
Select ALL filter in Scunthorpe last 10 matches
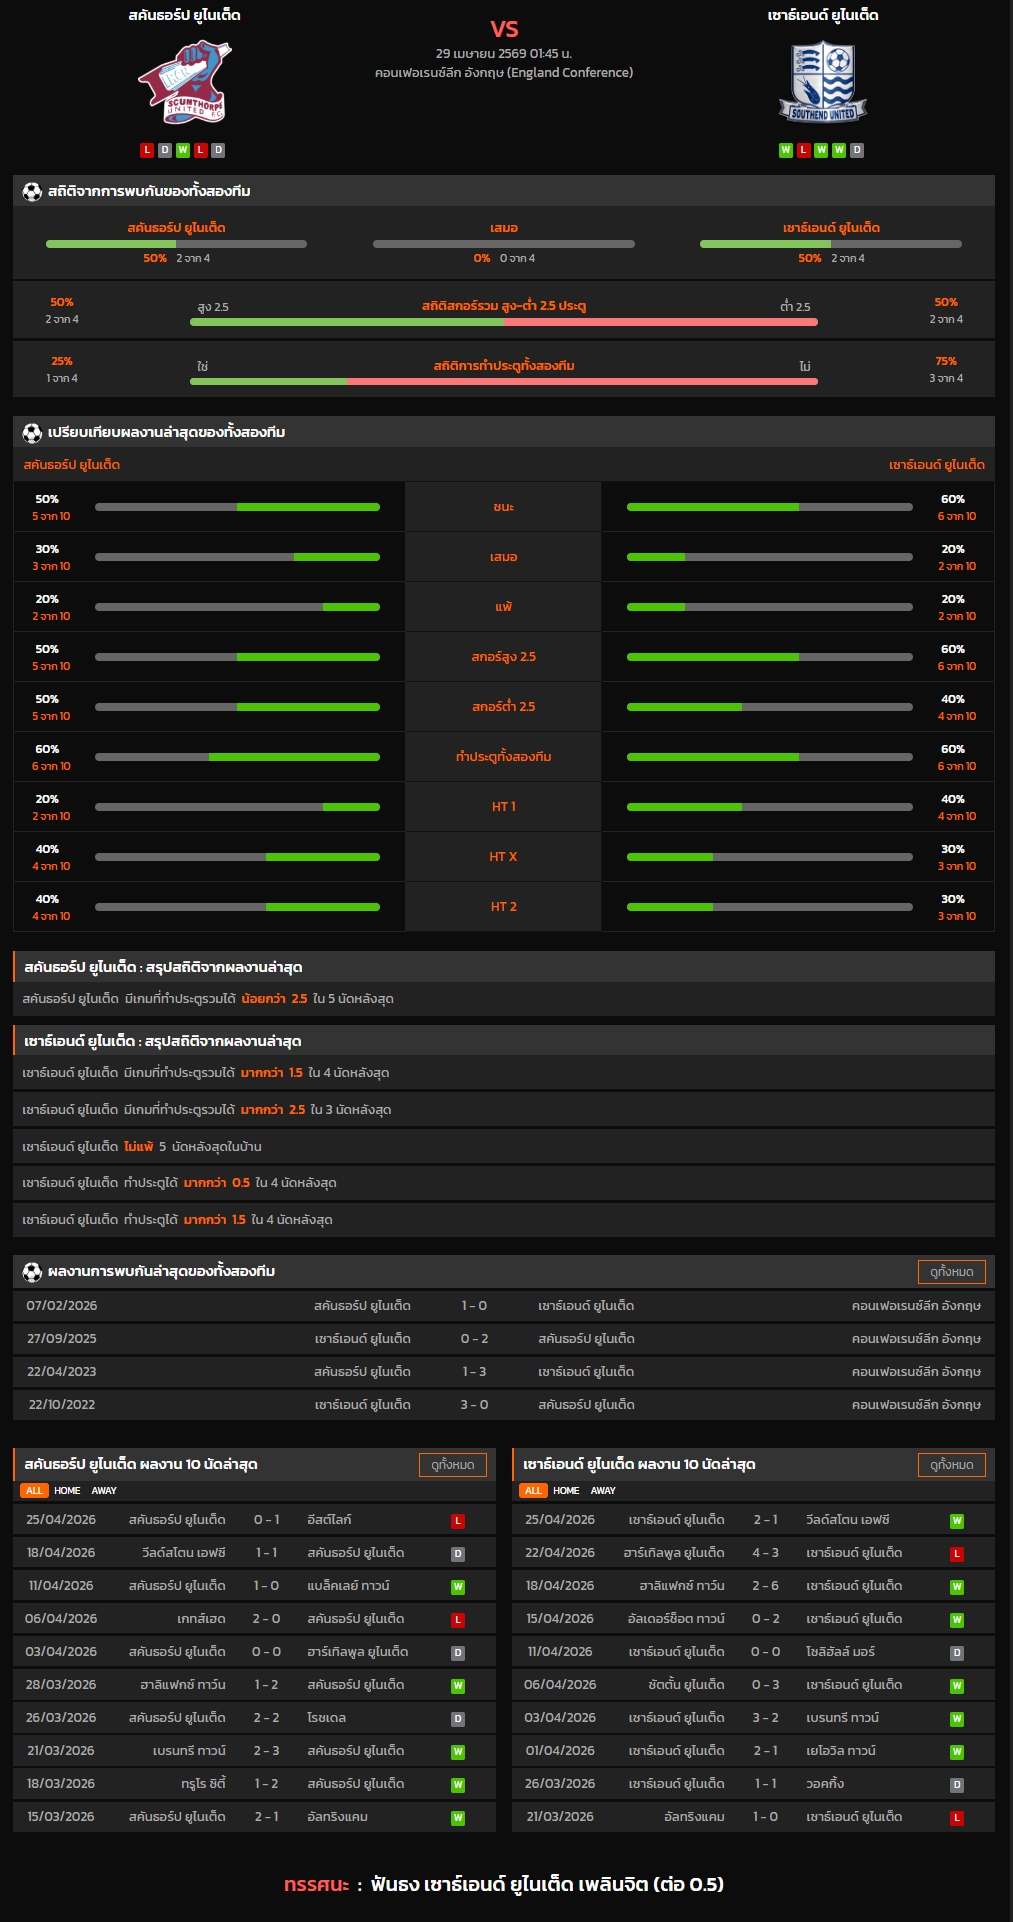tap(34, 1490)
